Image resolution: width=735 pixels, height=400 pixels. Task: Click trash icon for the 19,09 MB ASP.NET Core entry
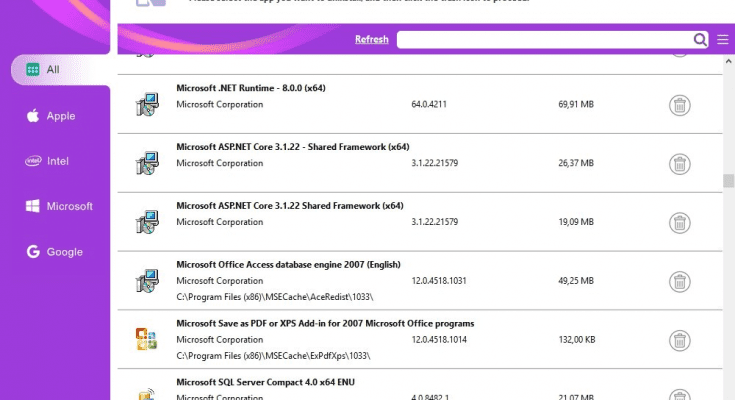pyautogui.click(x=679, y=223)
